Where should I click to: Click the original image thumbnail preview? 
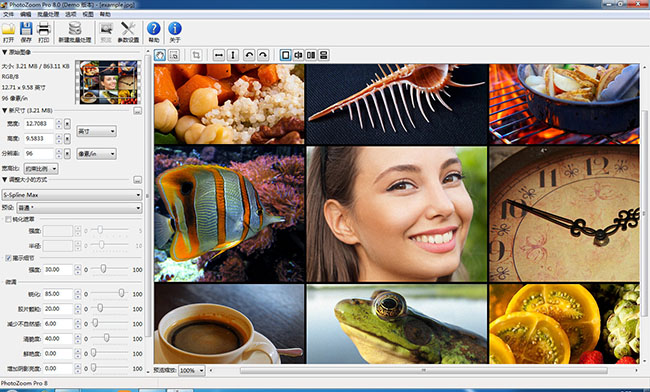[108, 82]
